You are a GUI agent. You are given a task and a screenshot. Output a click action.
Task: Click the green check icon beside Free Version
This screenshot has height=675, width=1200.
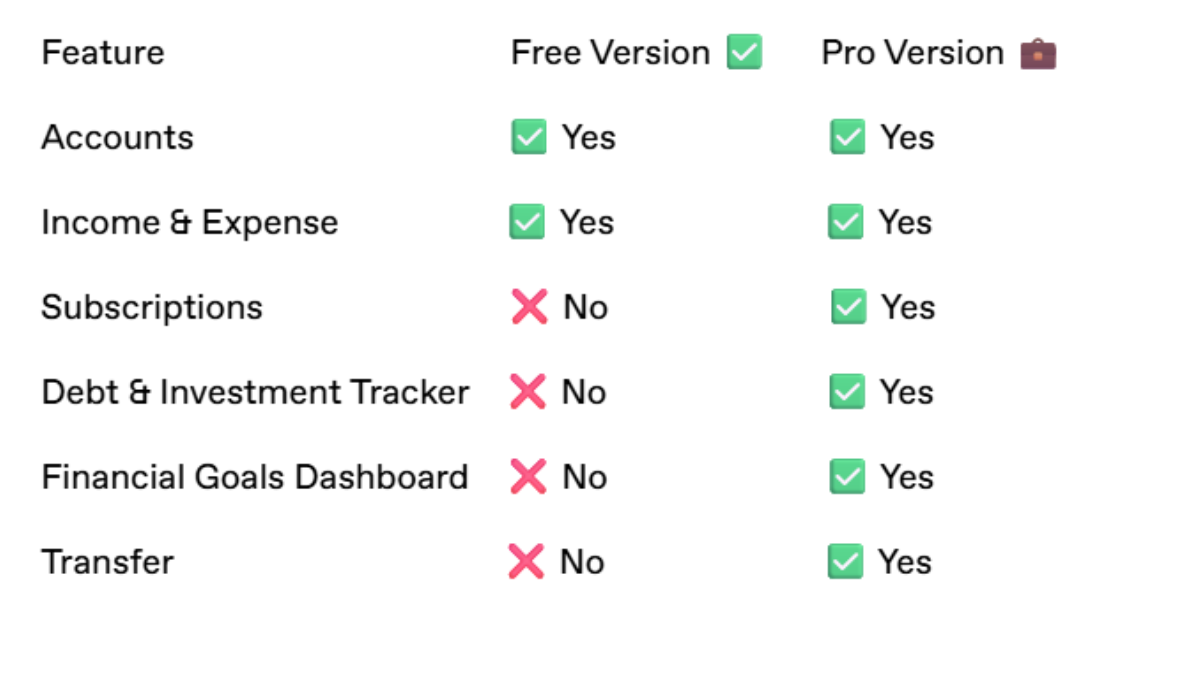(x=744, y=52)
